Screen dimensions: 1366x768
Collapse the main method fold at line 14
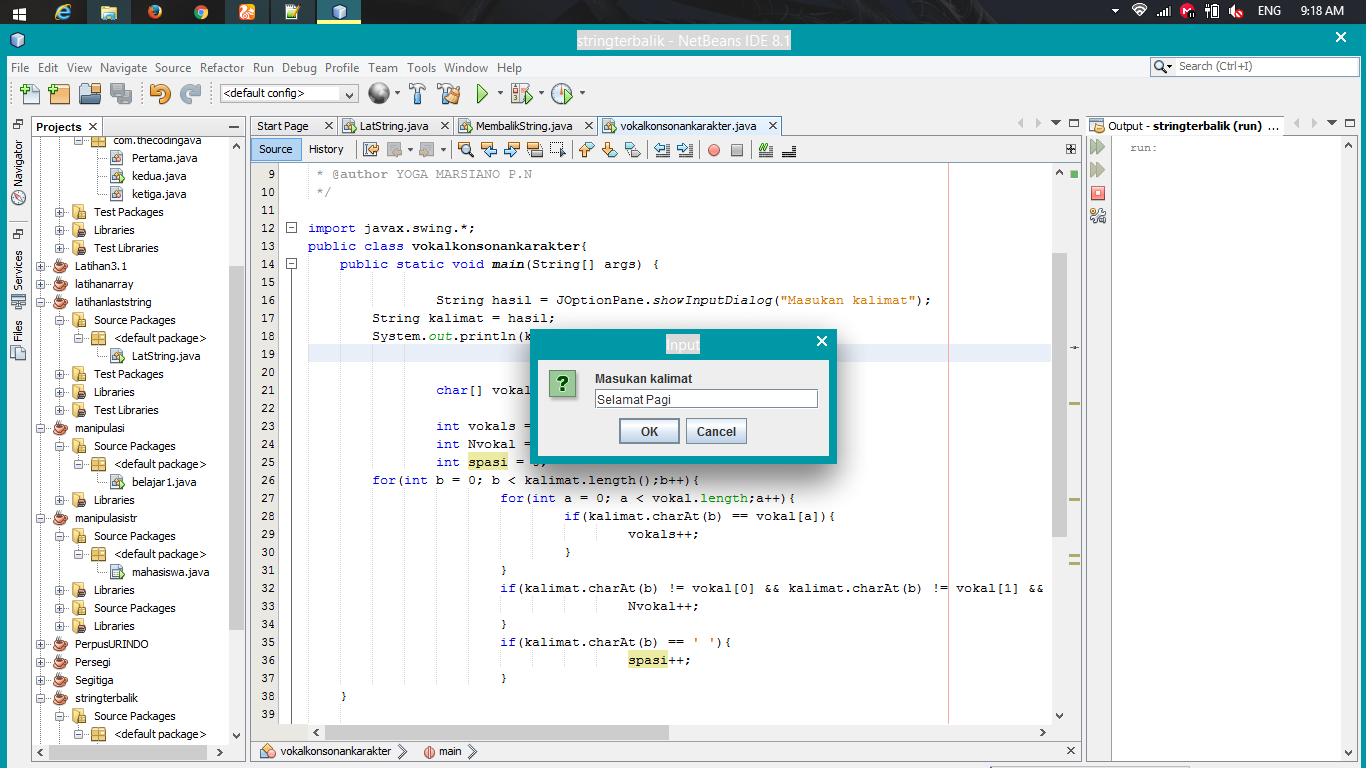pyautogui.click(x=291, y=264)
